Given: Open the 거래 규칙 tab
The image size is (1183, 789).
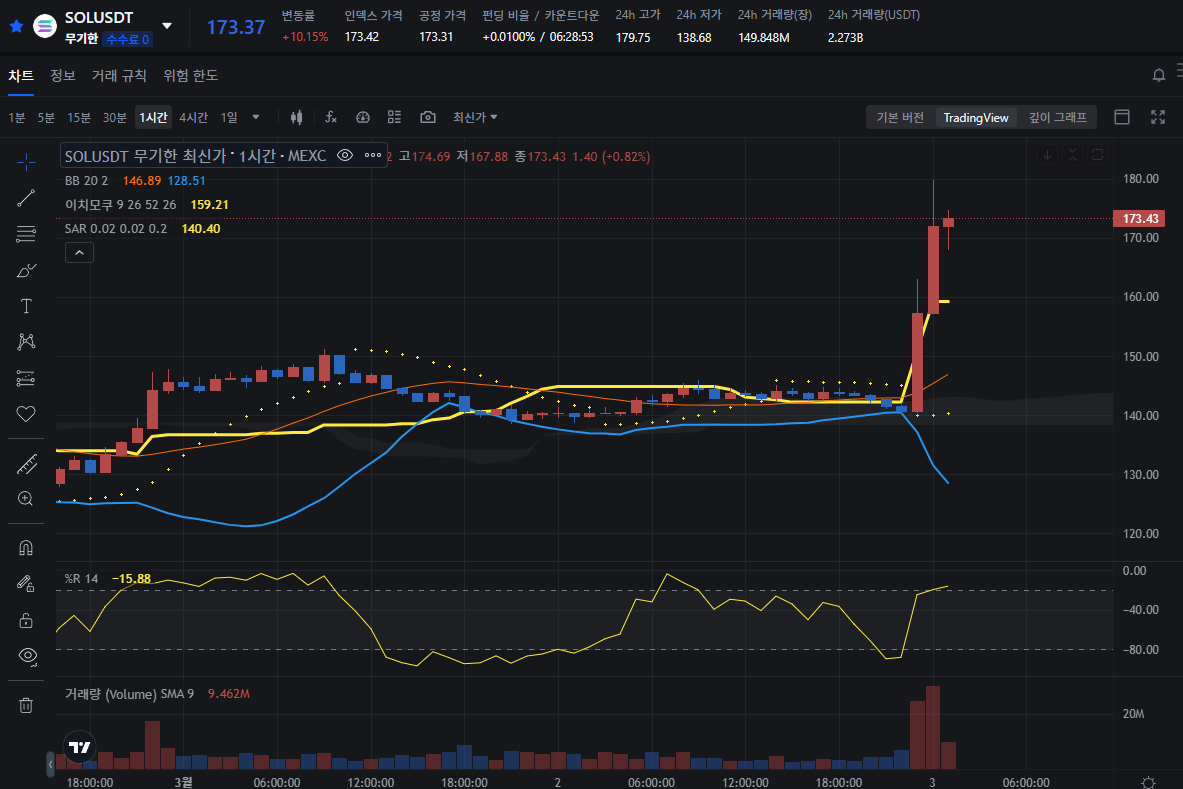Looking at the screenshot, I should (119, 75).
